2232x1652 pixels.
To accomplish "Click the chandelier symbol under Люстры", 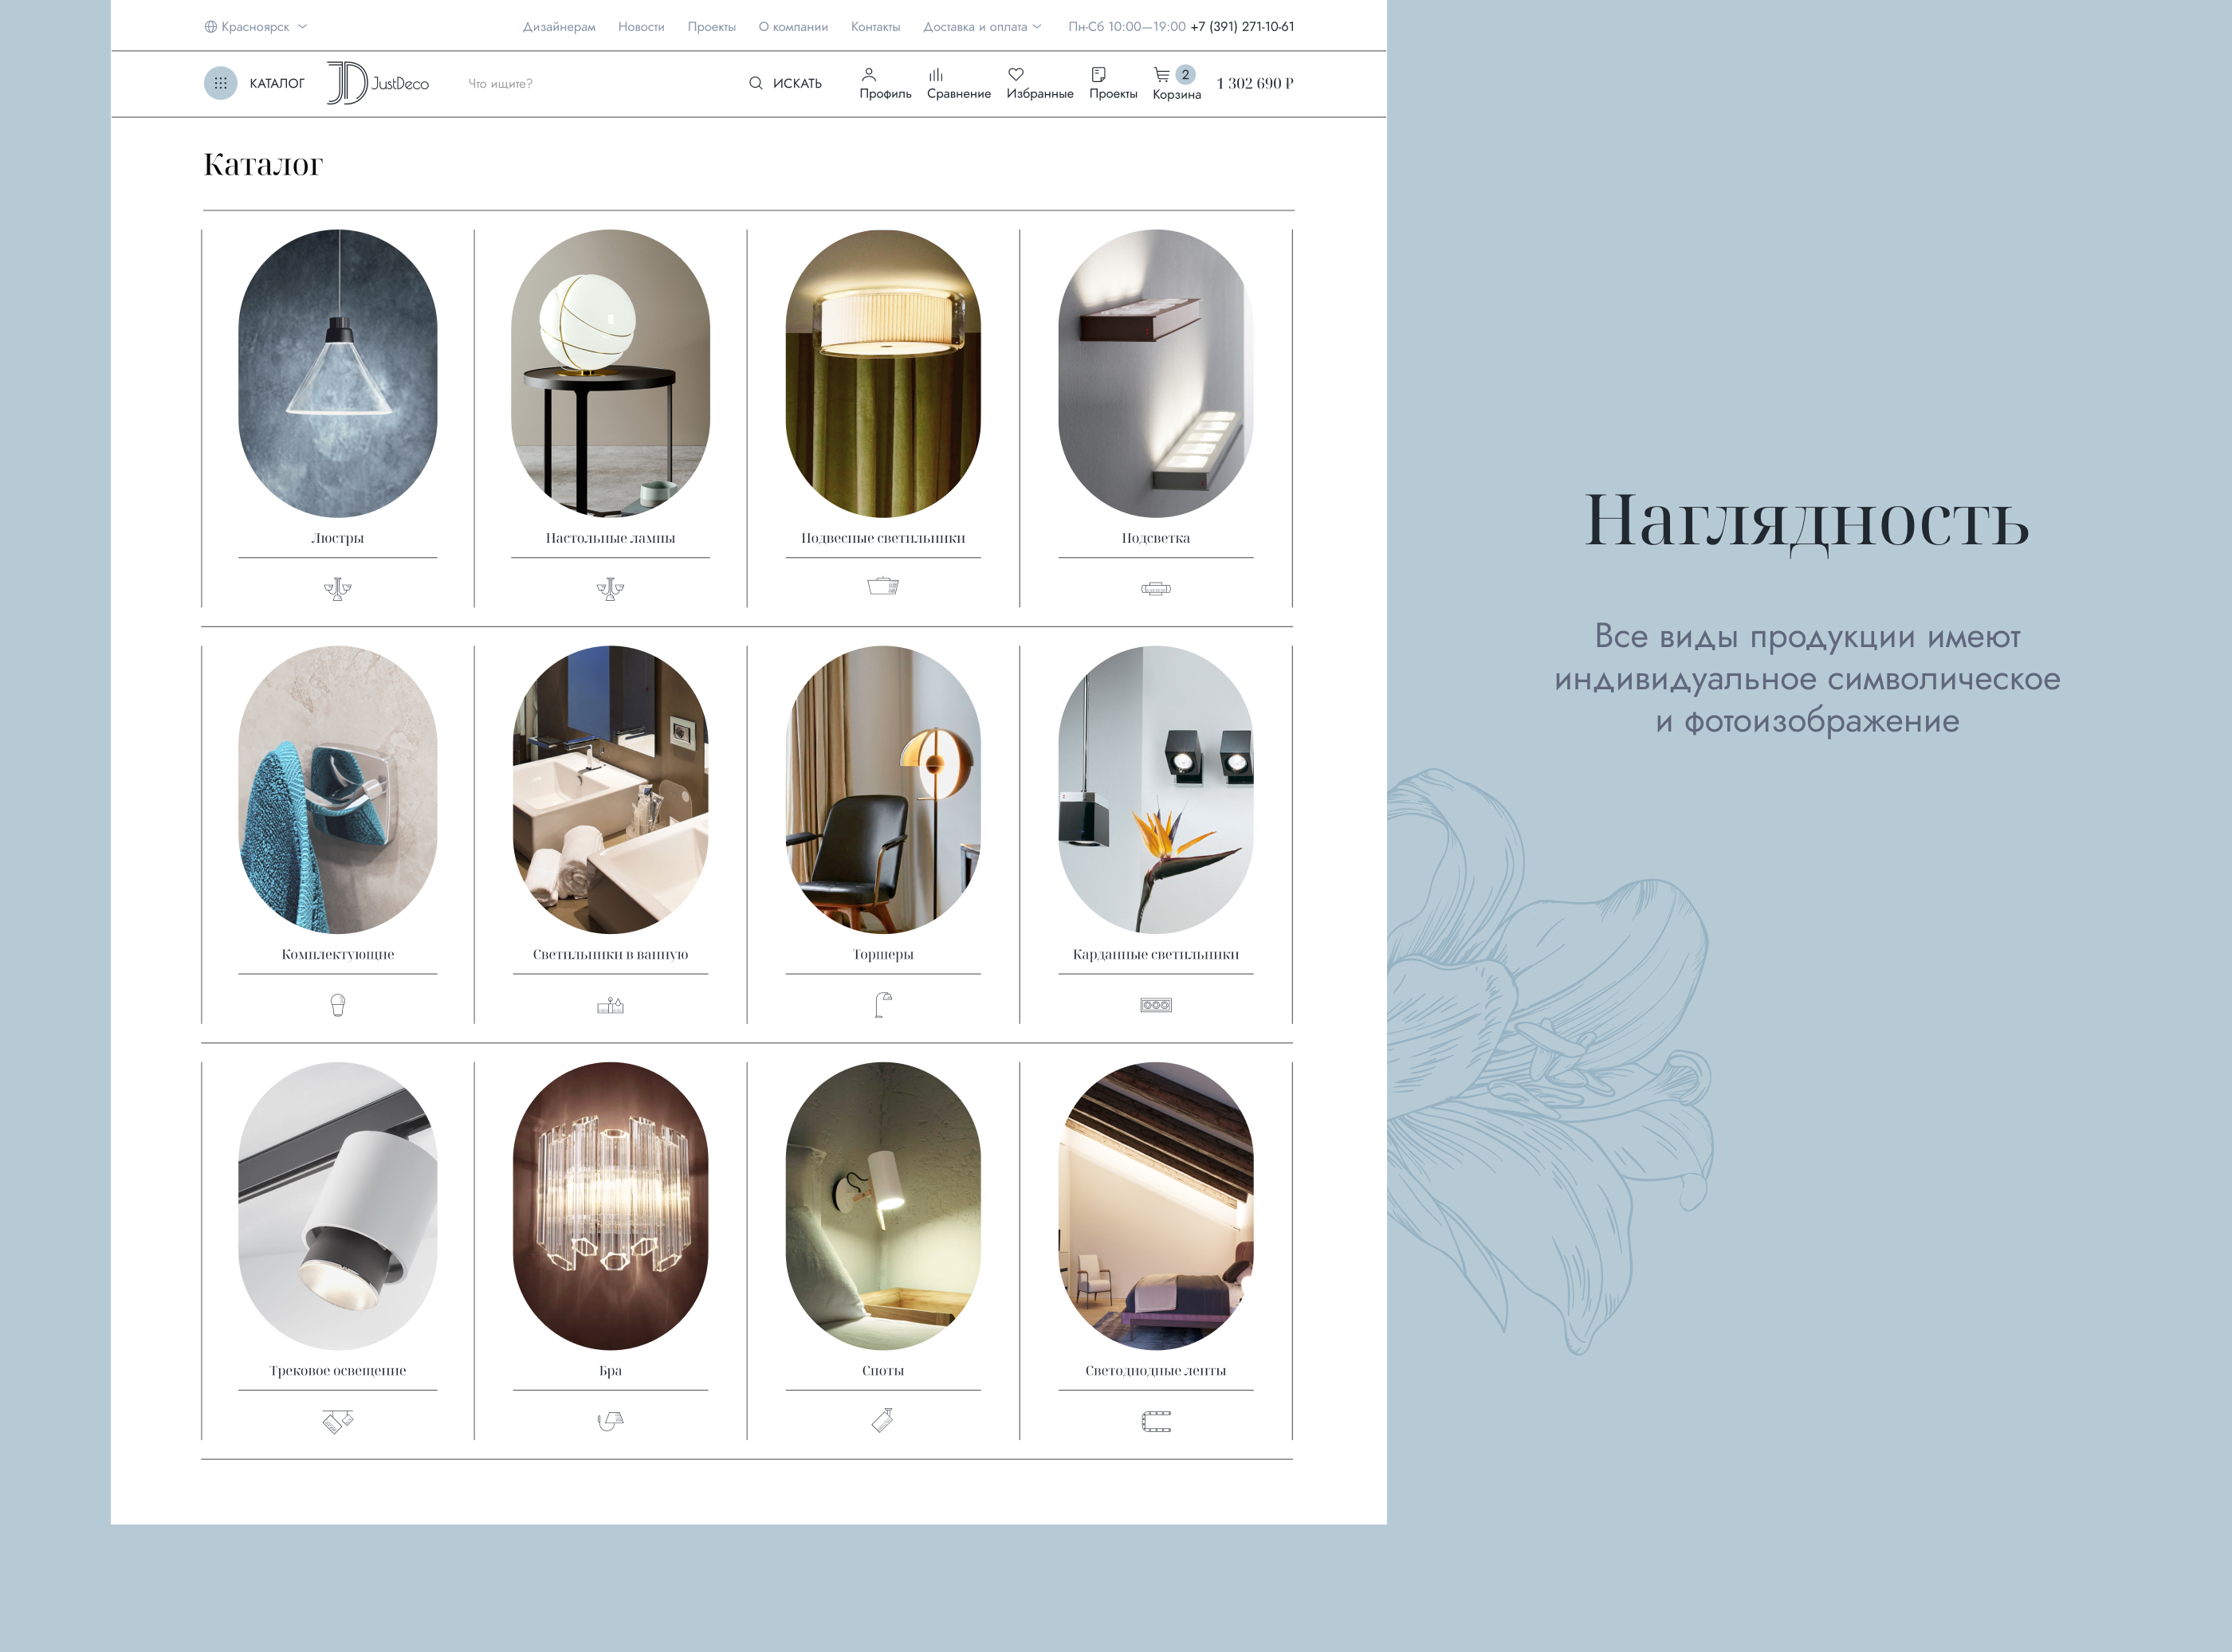I will pos(338,588).
